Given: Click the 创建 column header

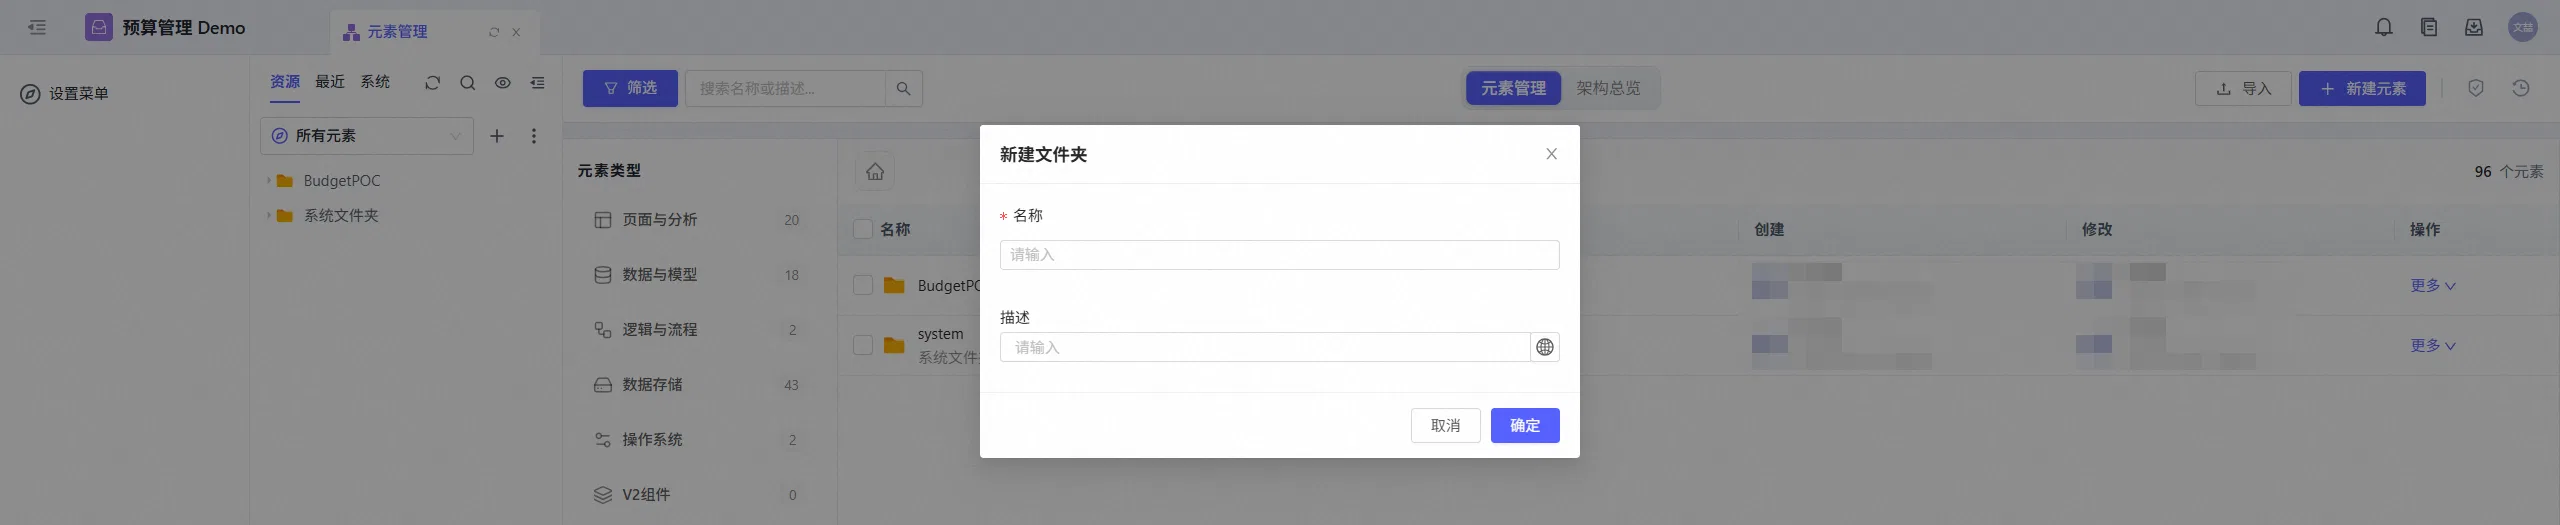Looking at the screenshot, I should pyautogui.click(x=1769, y=230).
